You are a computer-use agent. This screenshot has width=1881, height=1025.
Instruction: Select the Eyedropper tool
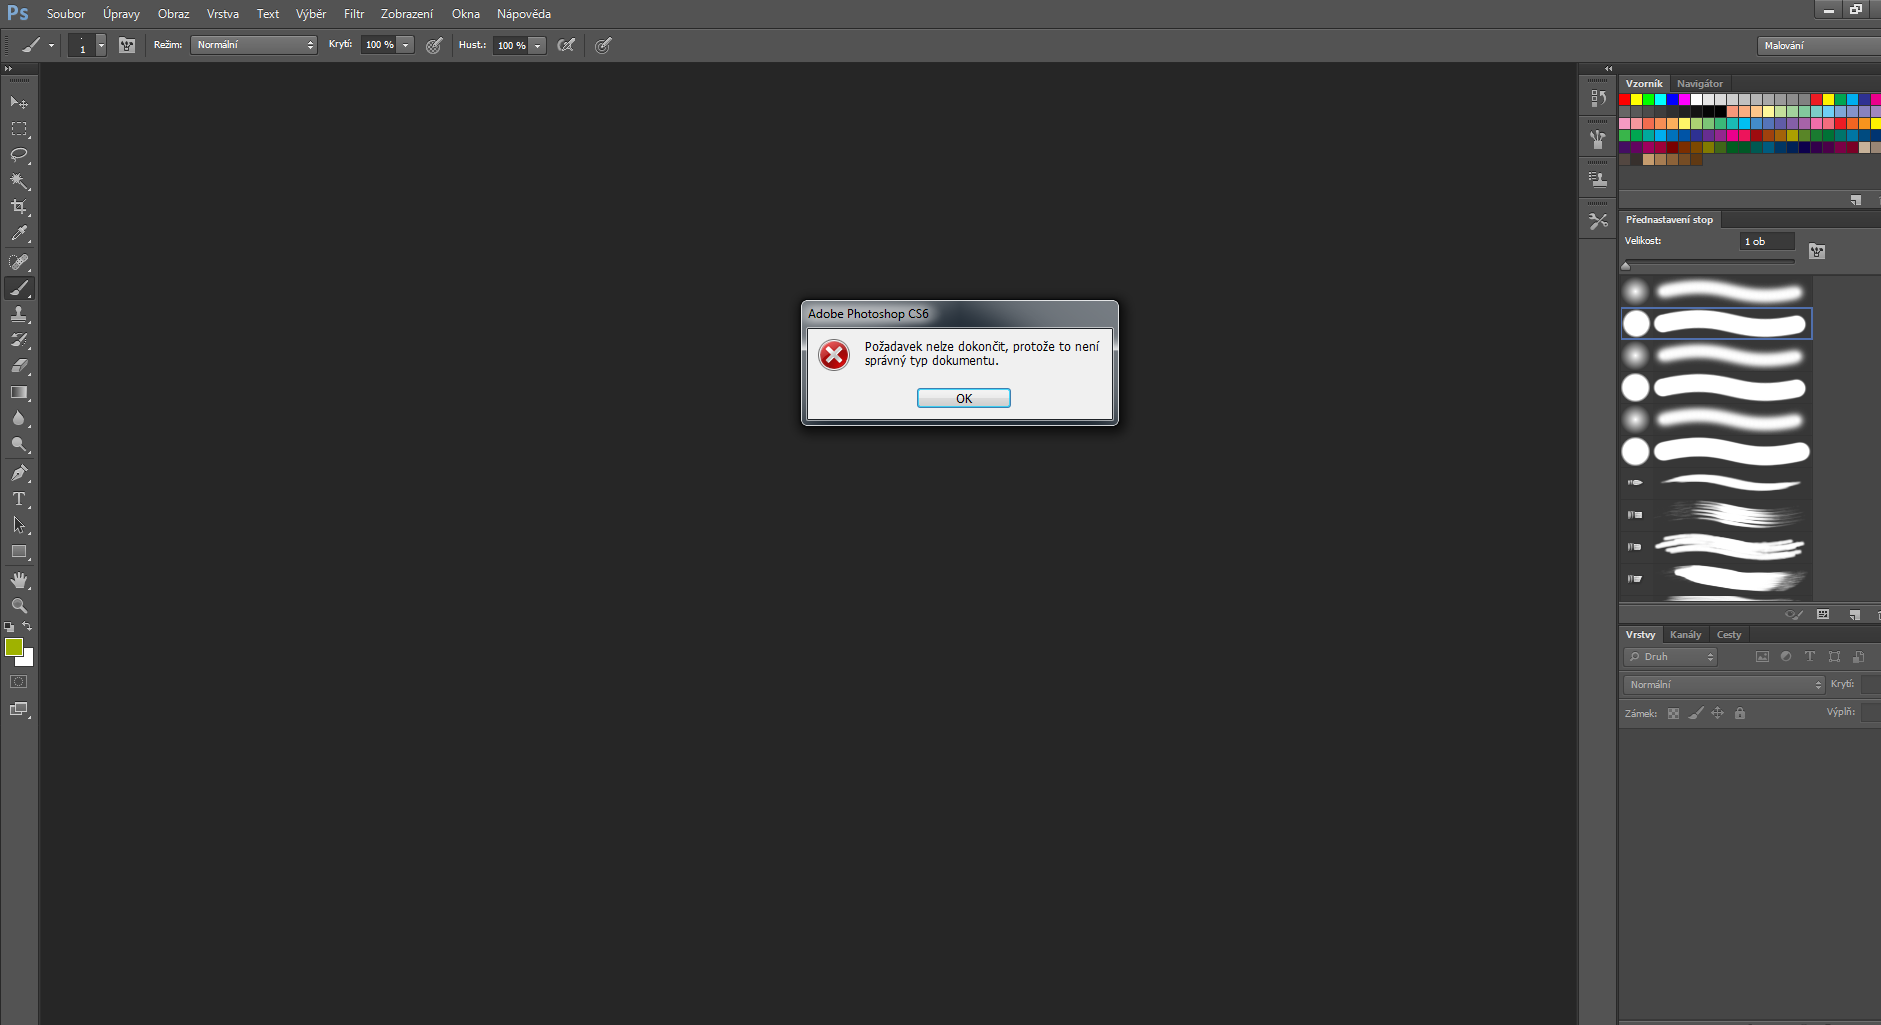(19, 234)
